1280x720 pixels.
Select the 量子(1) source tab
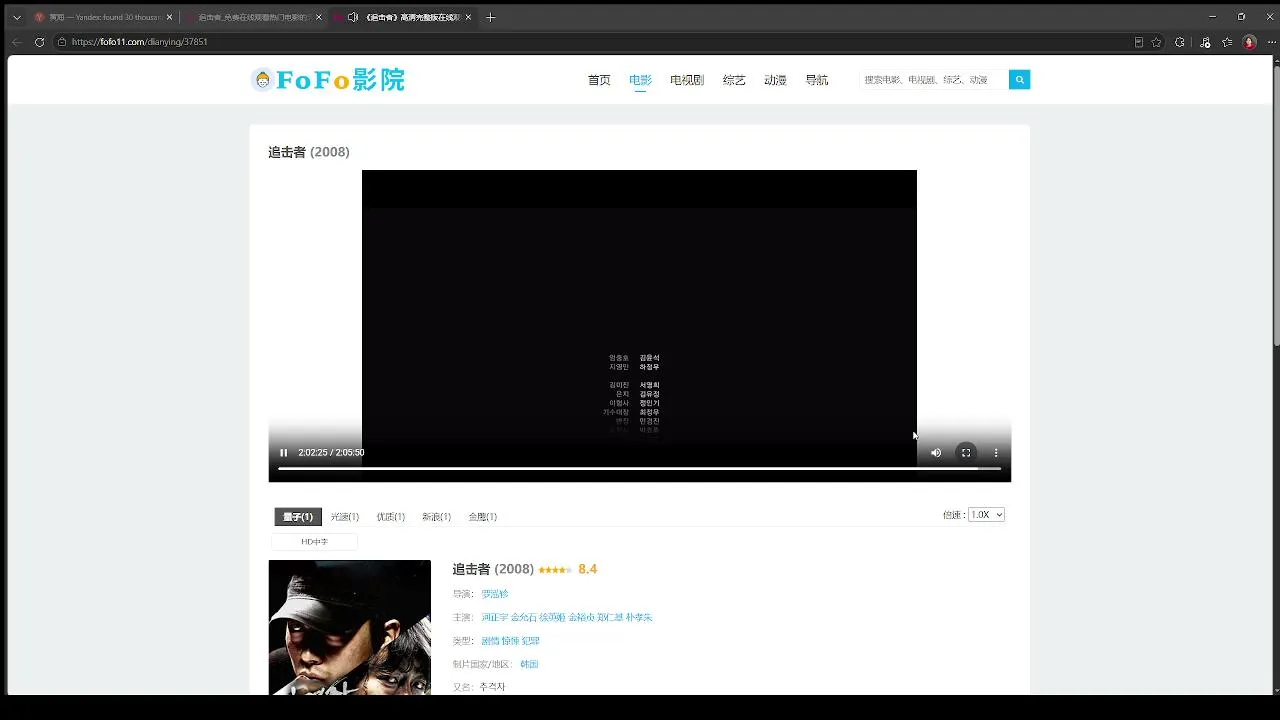coord(298,517)
